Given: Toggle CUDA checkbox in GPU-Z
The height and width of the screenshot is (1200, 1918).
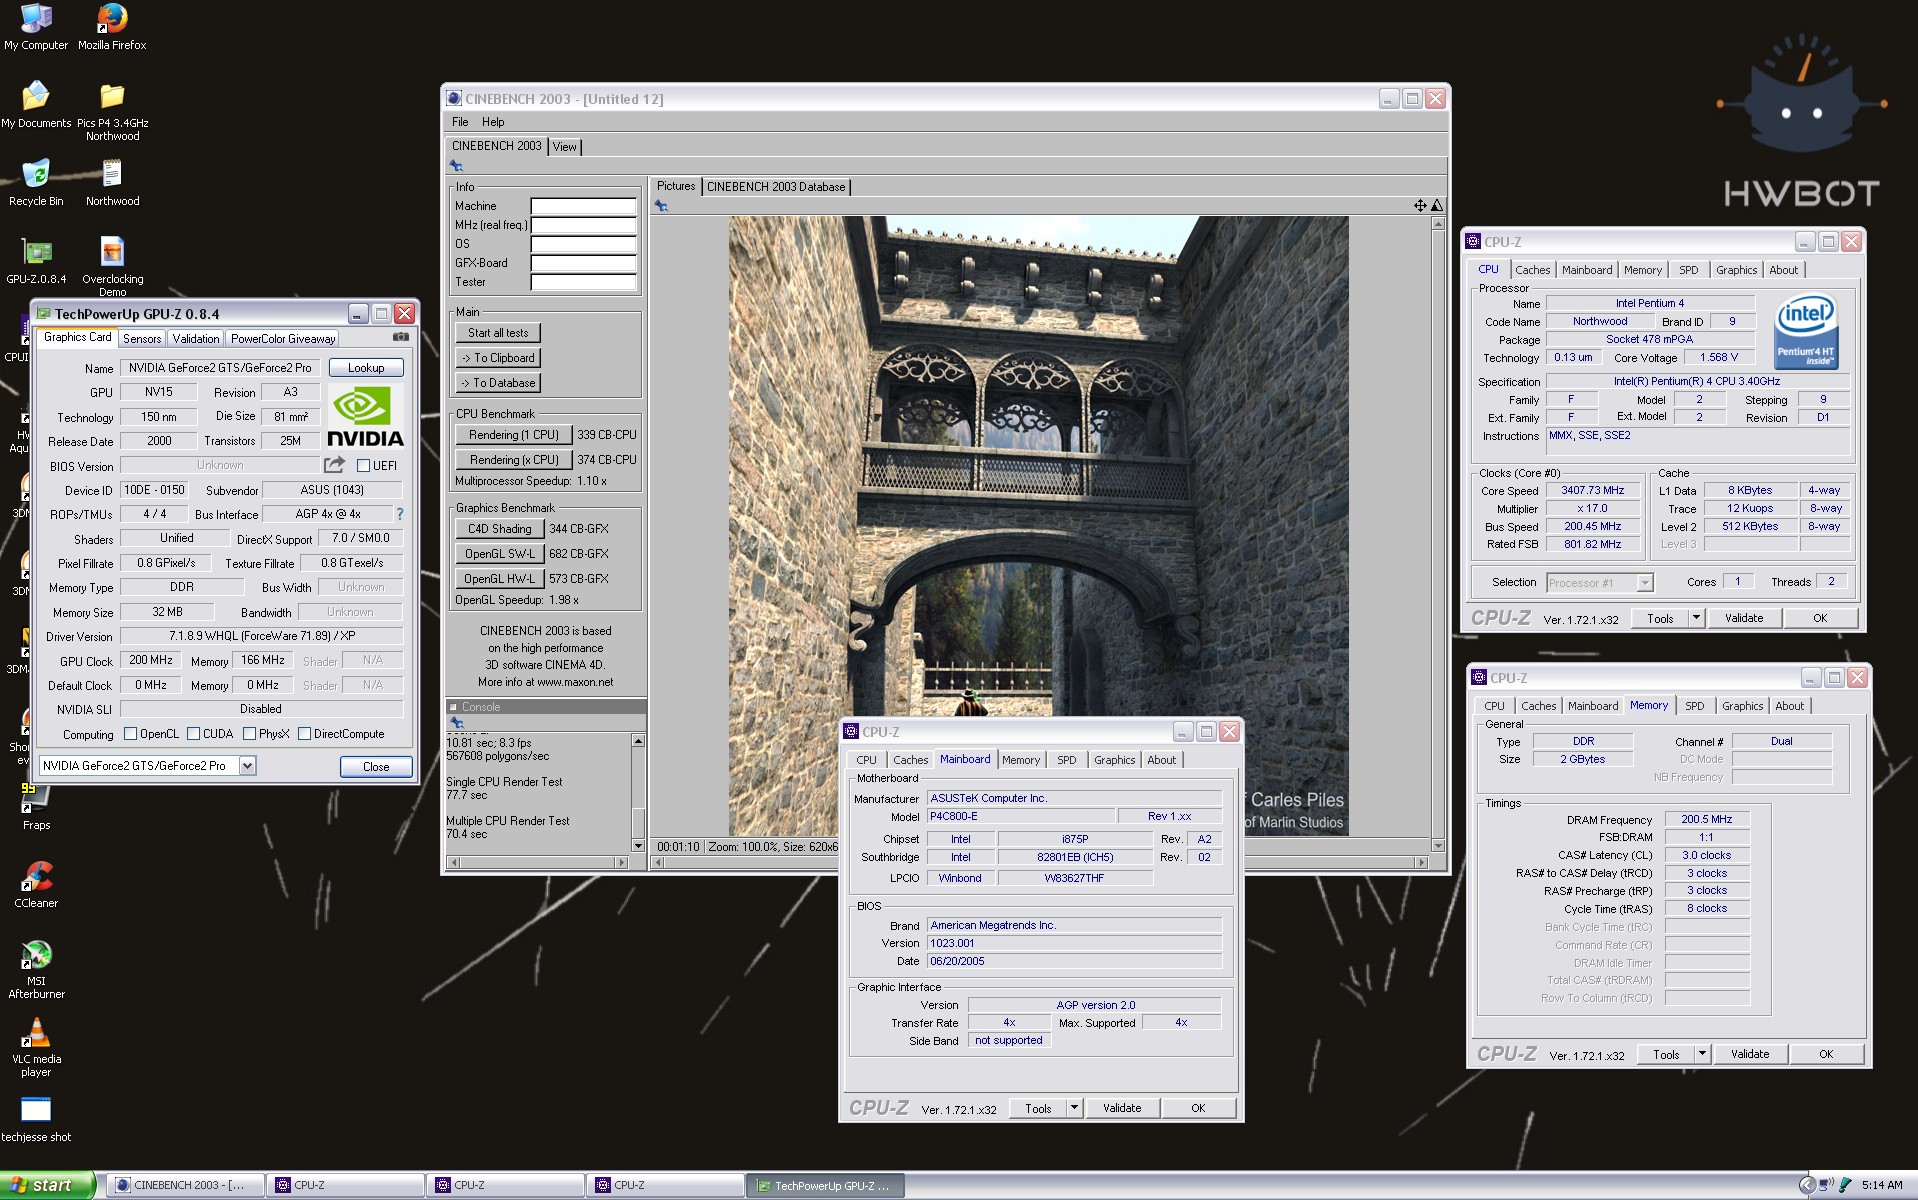Looking at the screenshot, I should [193, 734].
